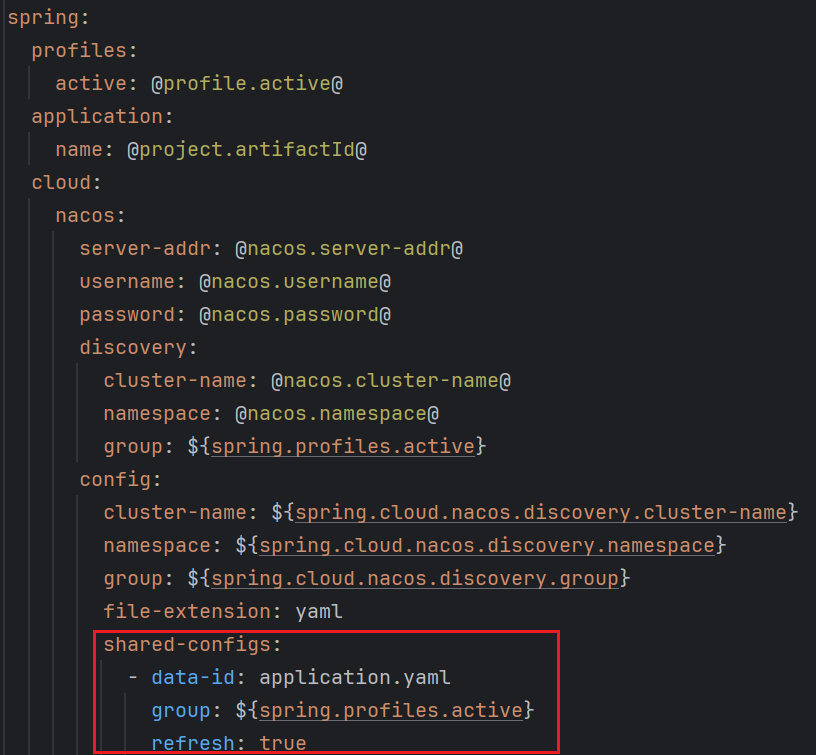Image resolution: width=816 pixels, height=755 pixels.
Task: Click the 'namespace' key under discovery
Action: coord(157,414)
